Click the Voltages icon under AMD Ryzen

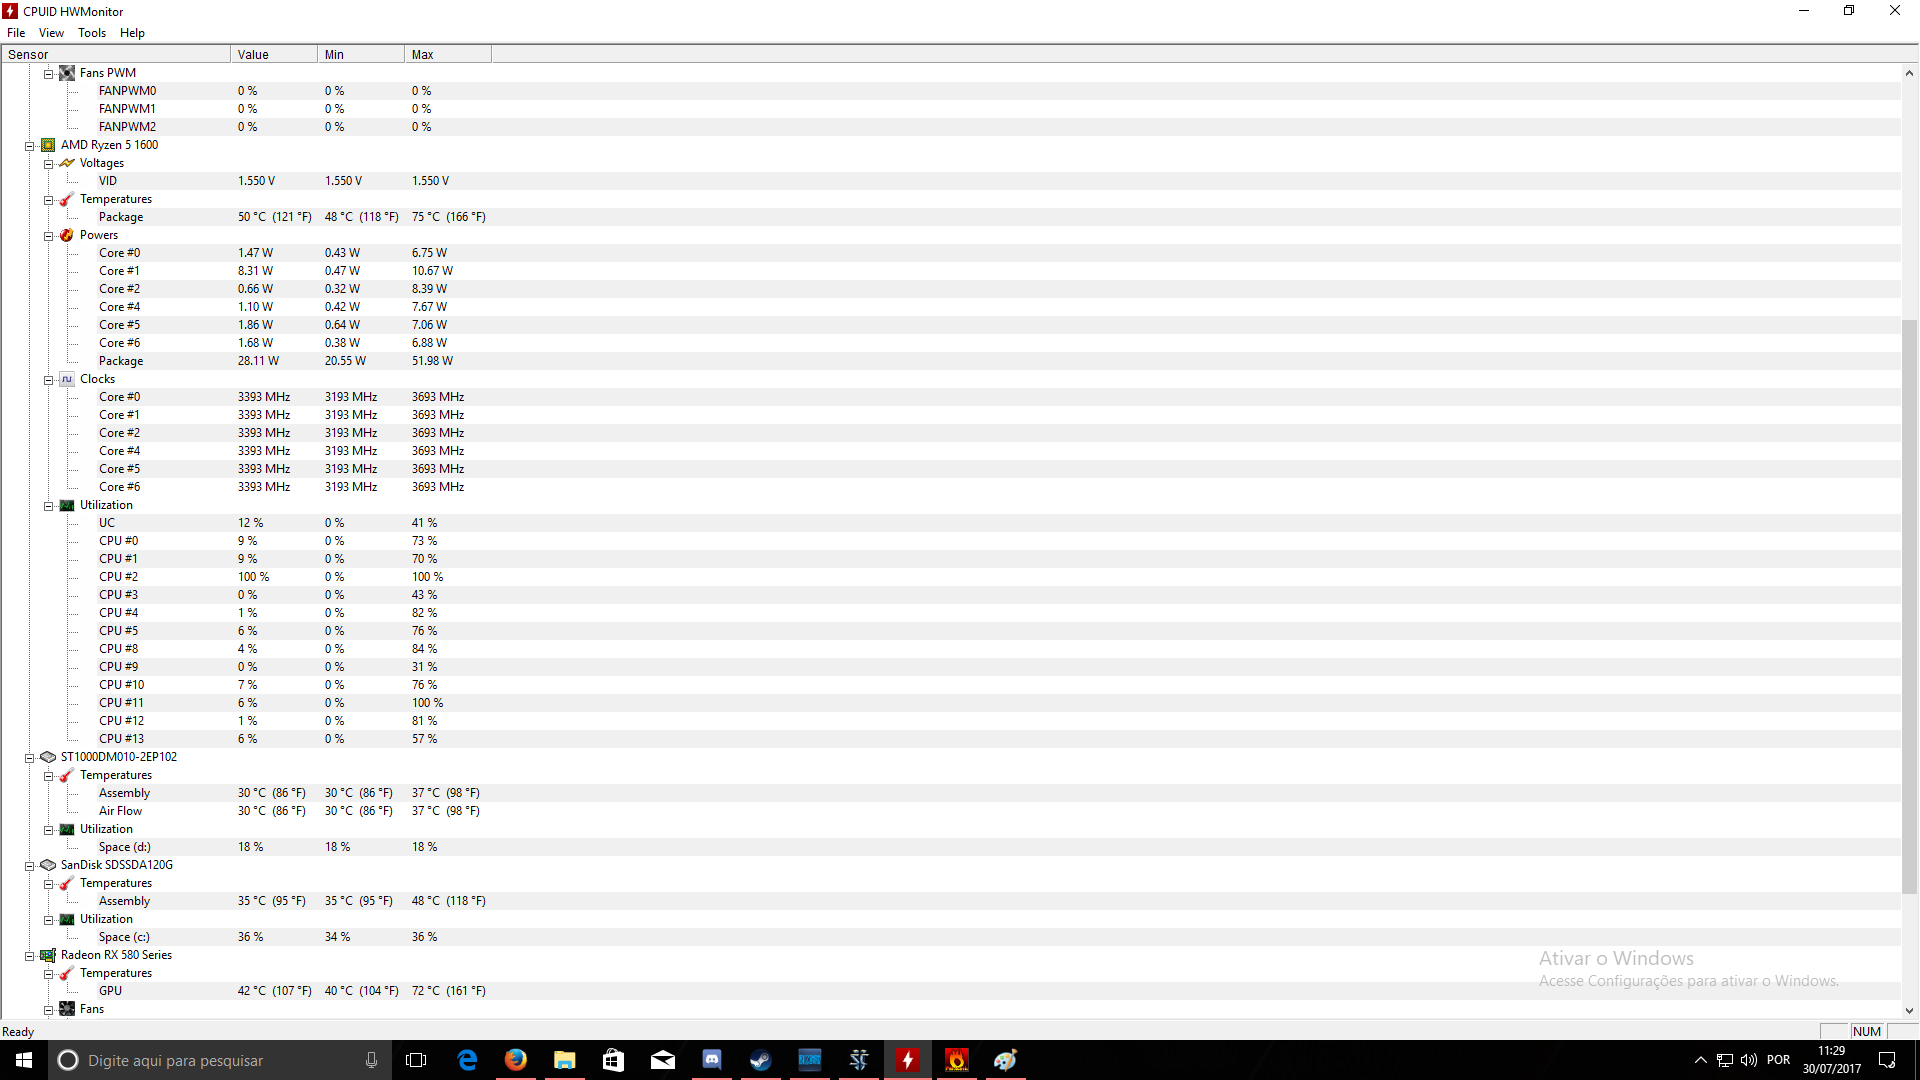67,163
